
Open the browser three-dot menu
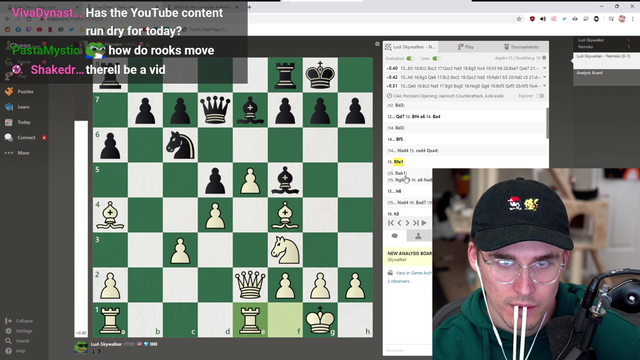tap(633, 19)
